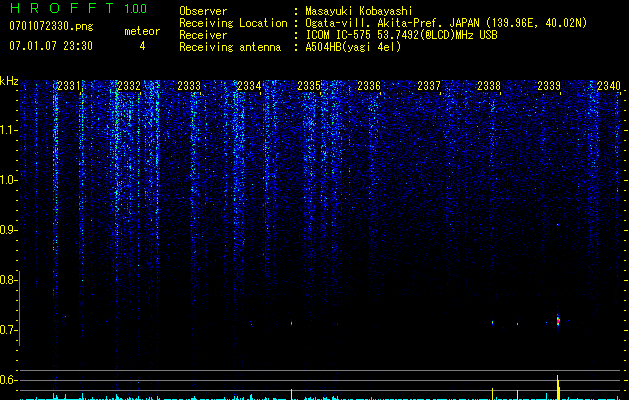
Task: Select the filename 0701072330.png
Action: 51,26
